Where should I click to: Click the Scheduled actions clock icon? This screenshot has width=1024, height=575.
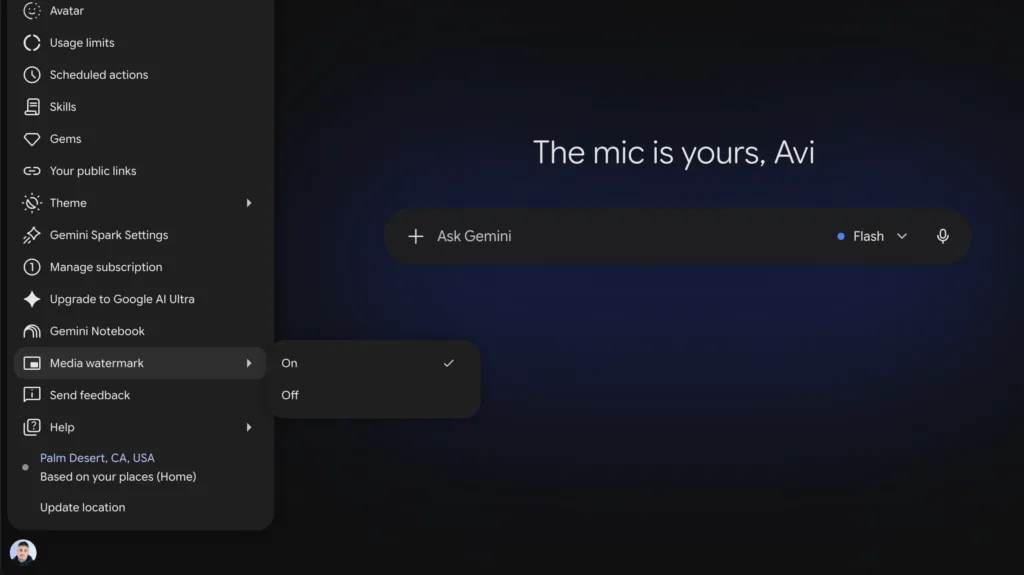pyautogui.click(x=31, y=74)
